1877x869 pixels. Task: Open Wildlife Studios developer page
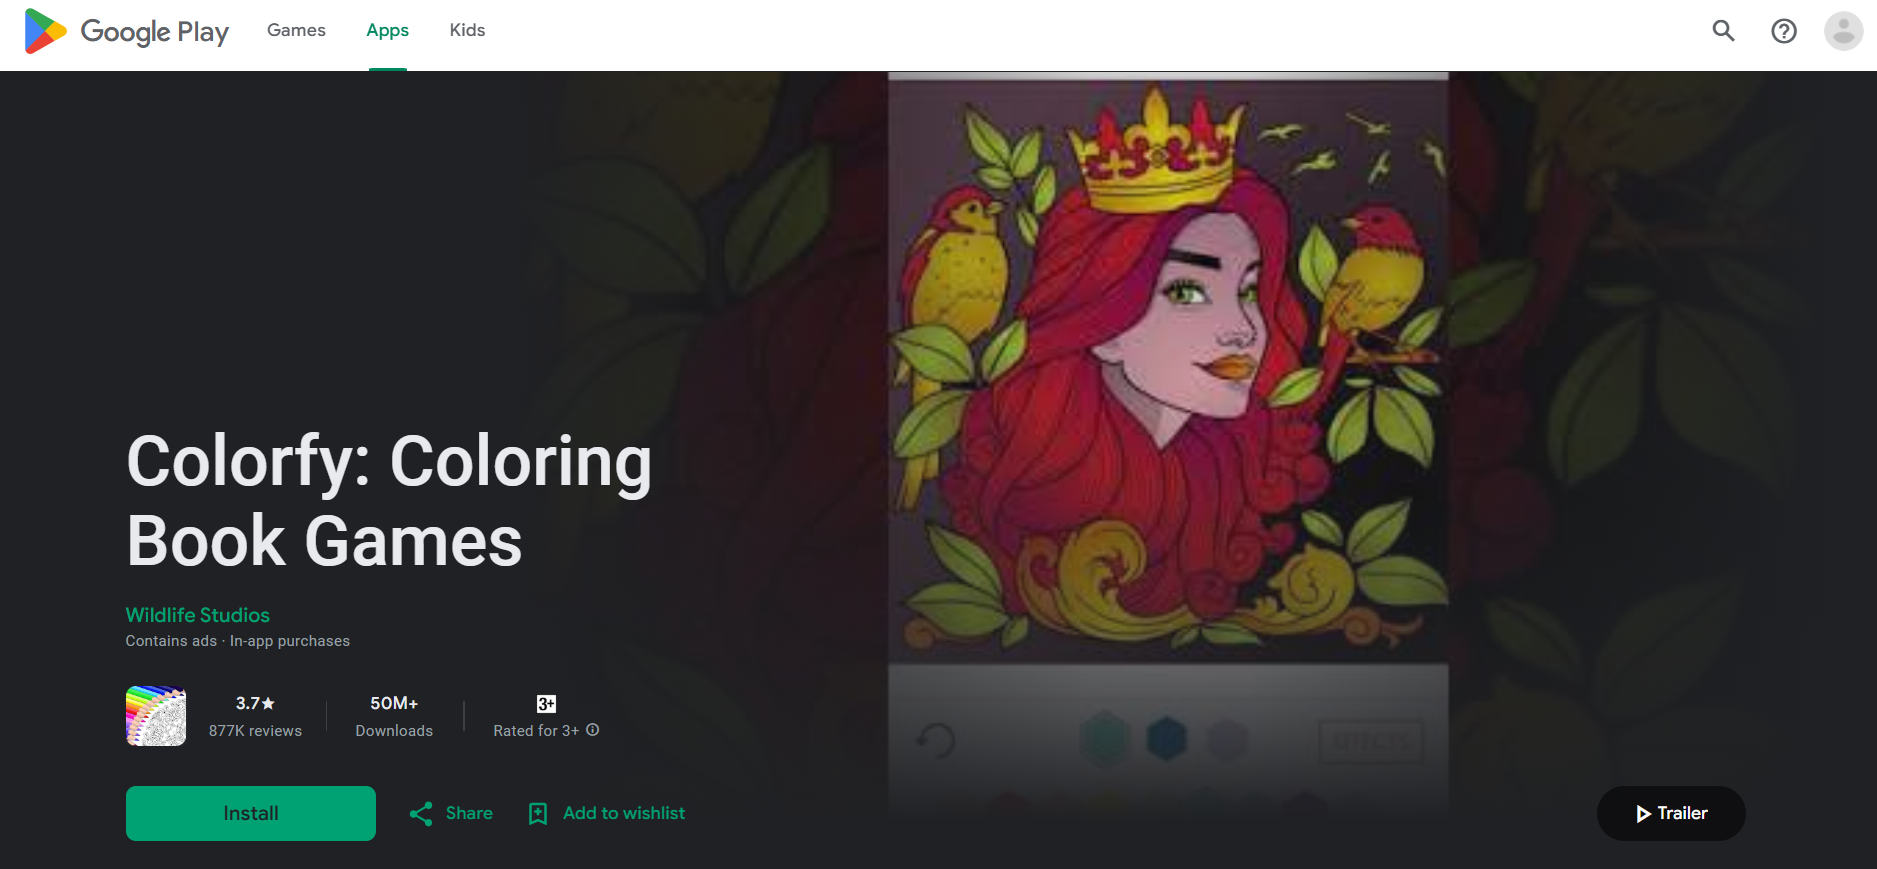pyautogui.click(x=198, y=615)
